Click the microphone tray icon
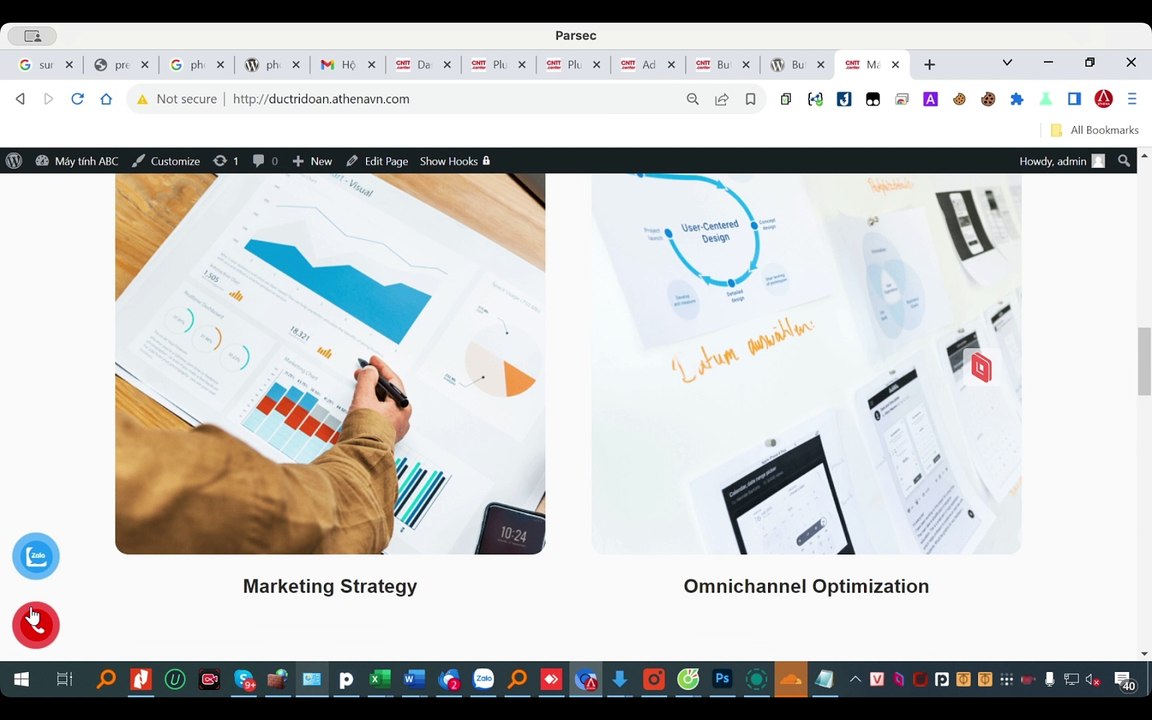Viewport: 1152px width, 720px height. coord(1049,680)
